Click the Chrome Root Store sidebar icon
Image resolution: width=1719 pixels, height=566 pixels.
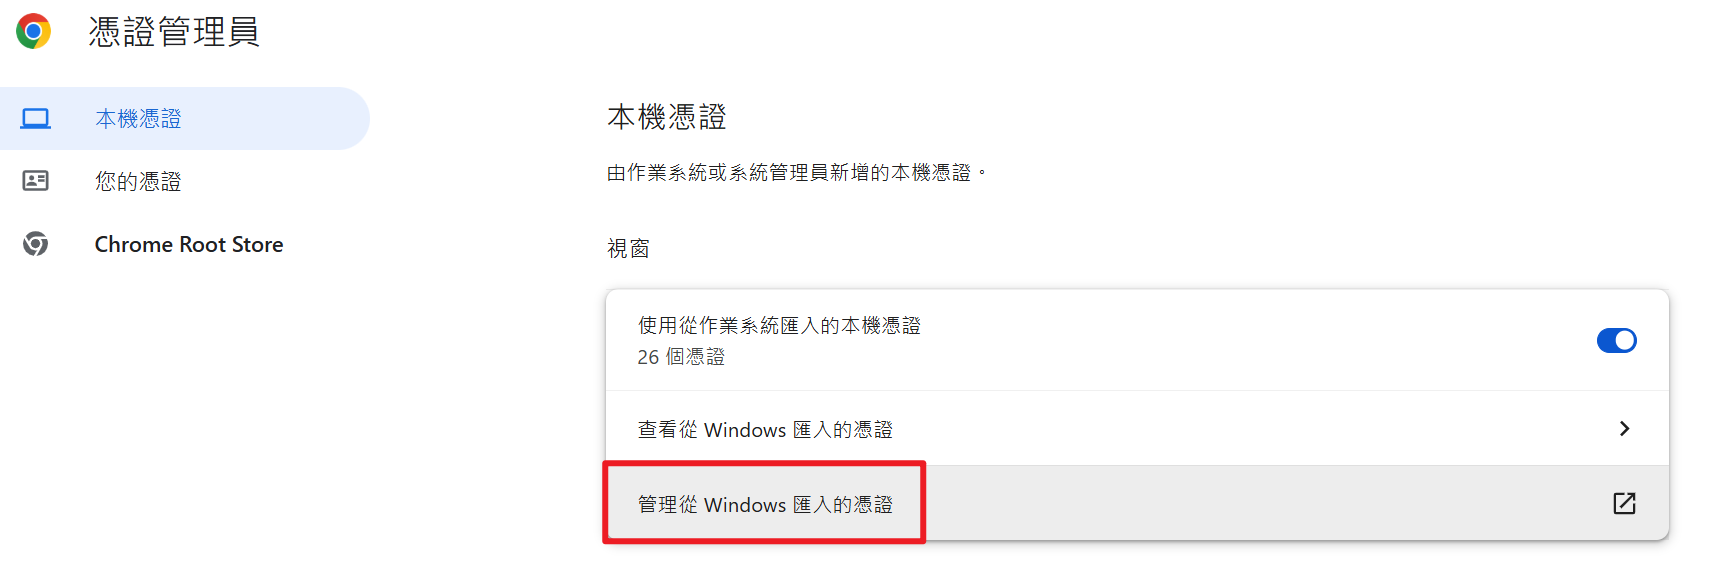coord(36,244)
